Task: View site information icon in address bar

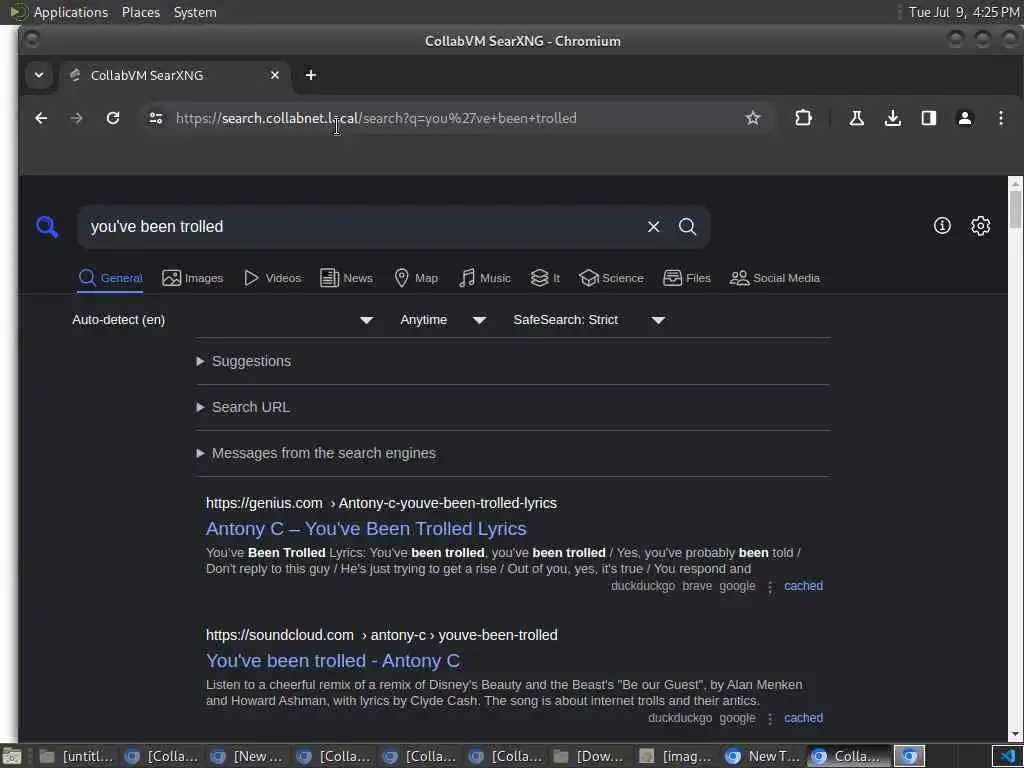Action: point(155,118)
